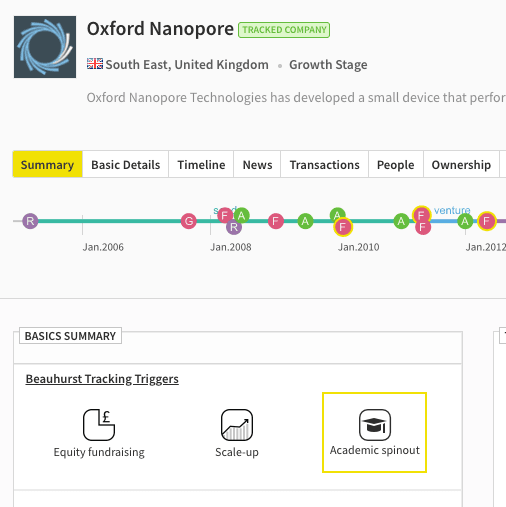Select yellow-ringed F marker beside venture label

pos(421,215)
